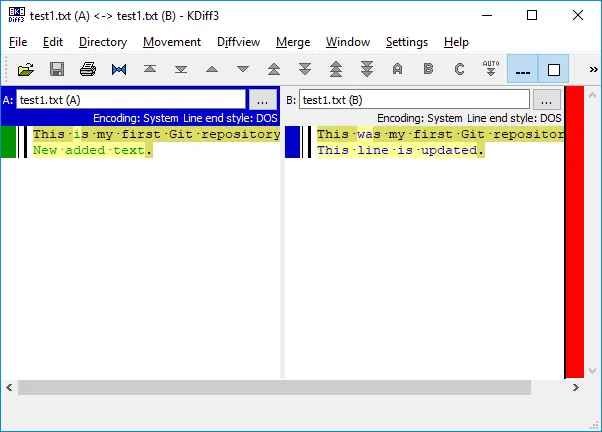Open the Diffview menu
602x432 pixels.
(x=238, y=42)
